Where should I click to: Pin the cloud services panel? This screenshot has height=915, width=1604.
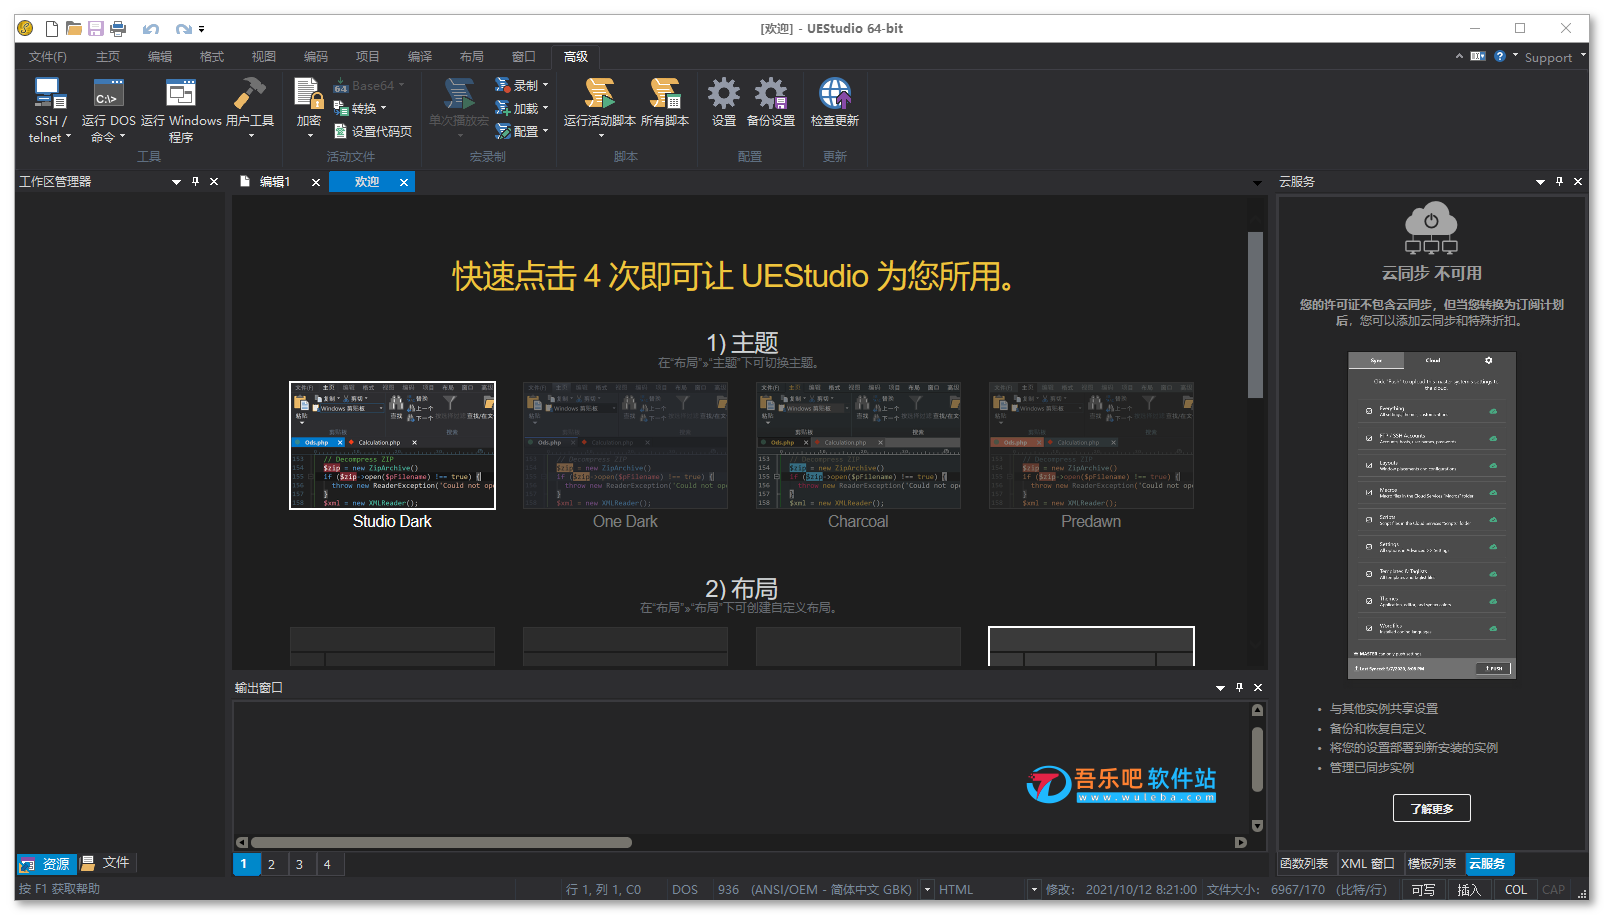tap(1559, 182)
